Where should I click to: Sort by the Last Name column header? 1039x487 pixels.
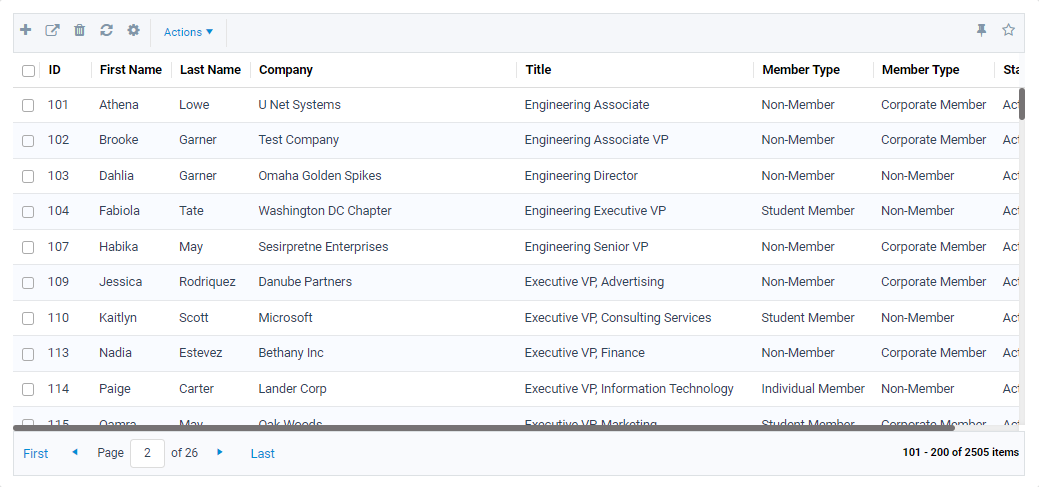coord(210,70)
